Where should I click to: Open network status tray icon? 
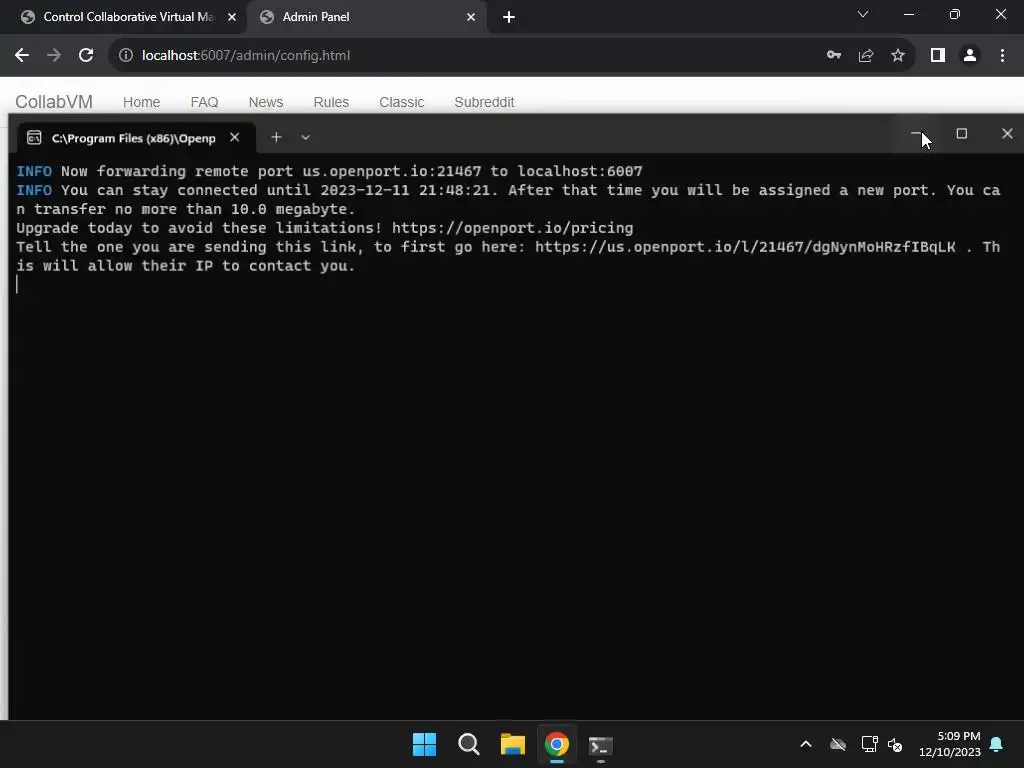869,744
